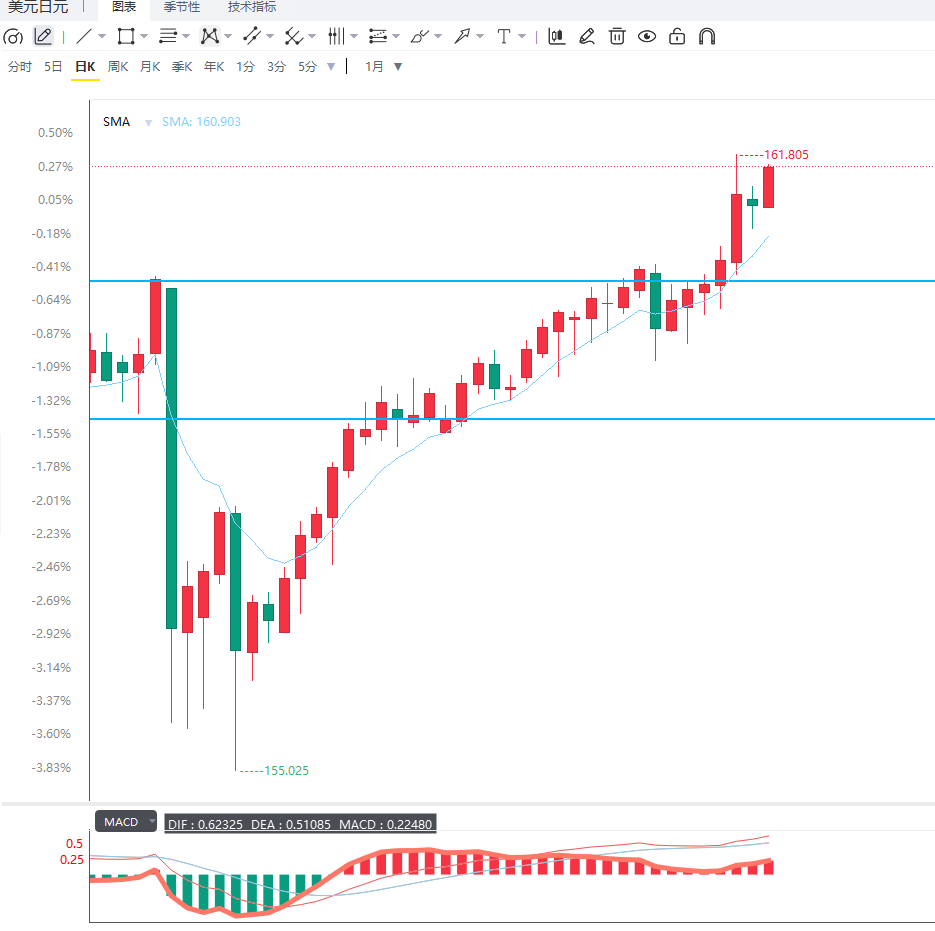Switch to the 季节性 tab

(182, 7)
